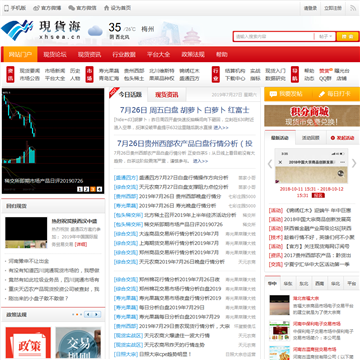Viewport: 360px width, 360px height.
Task: Select the 华北 region tab
Action: (x=335, y=284)
